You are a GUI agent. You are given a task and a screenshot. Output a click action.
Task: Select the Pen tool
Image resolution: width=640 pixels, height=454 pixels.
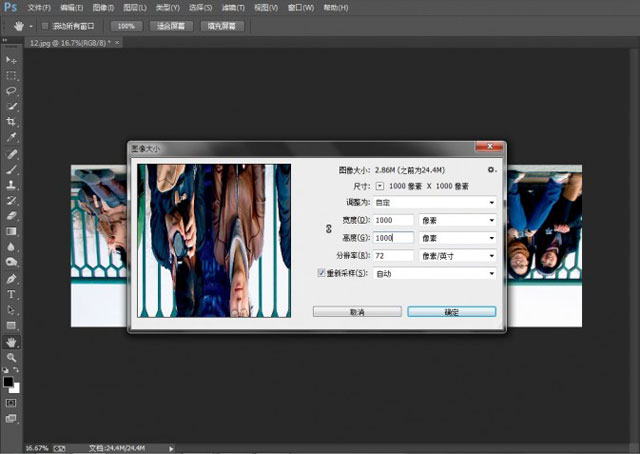11,279
